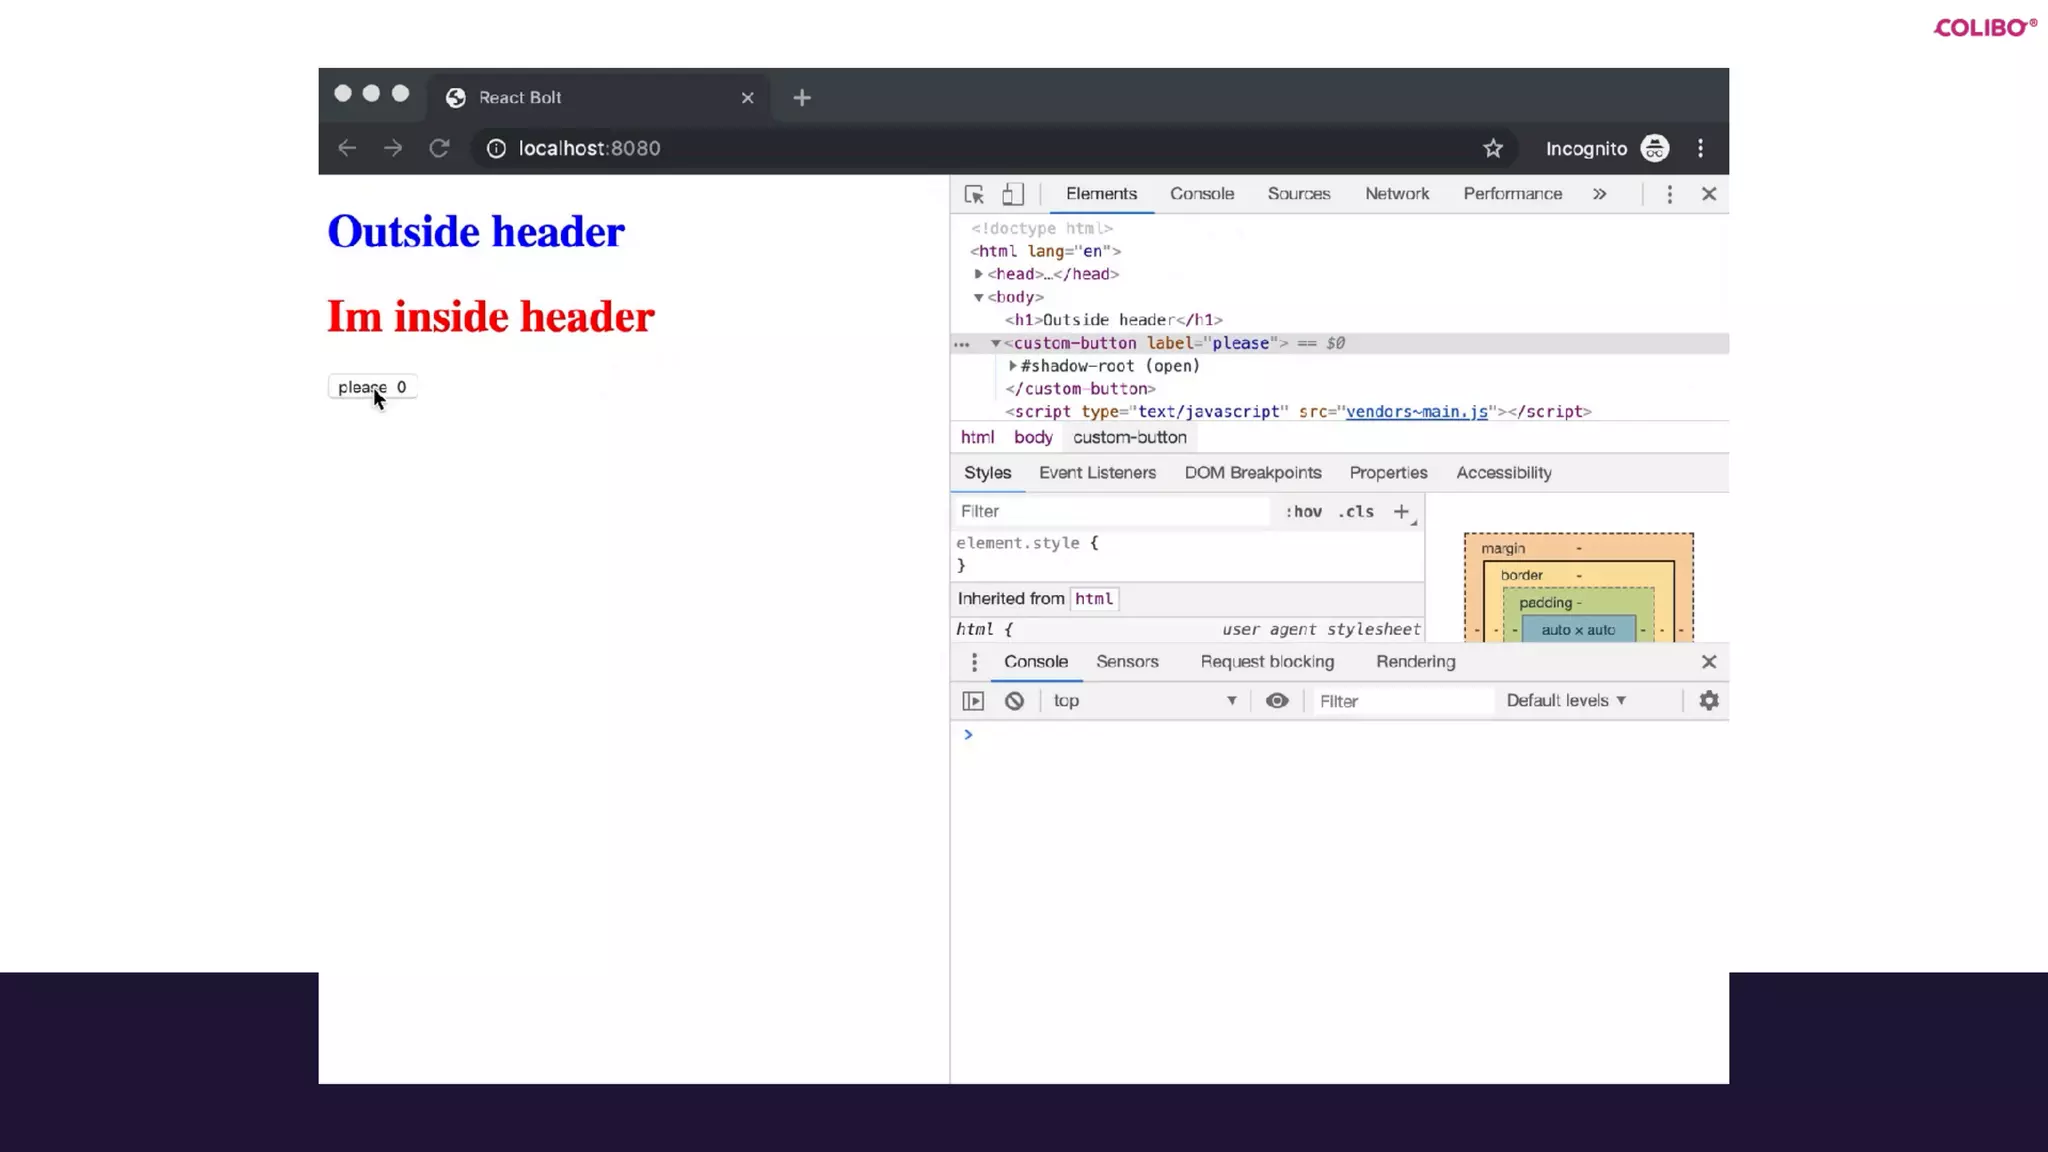Screen dimensions: 2048x1152
Task: Toggle the device toolbar icon
Action: pyautogui.click(x=1012, y=194)
